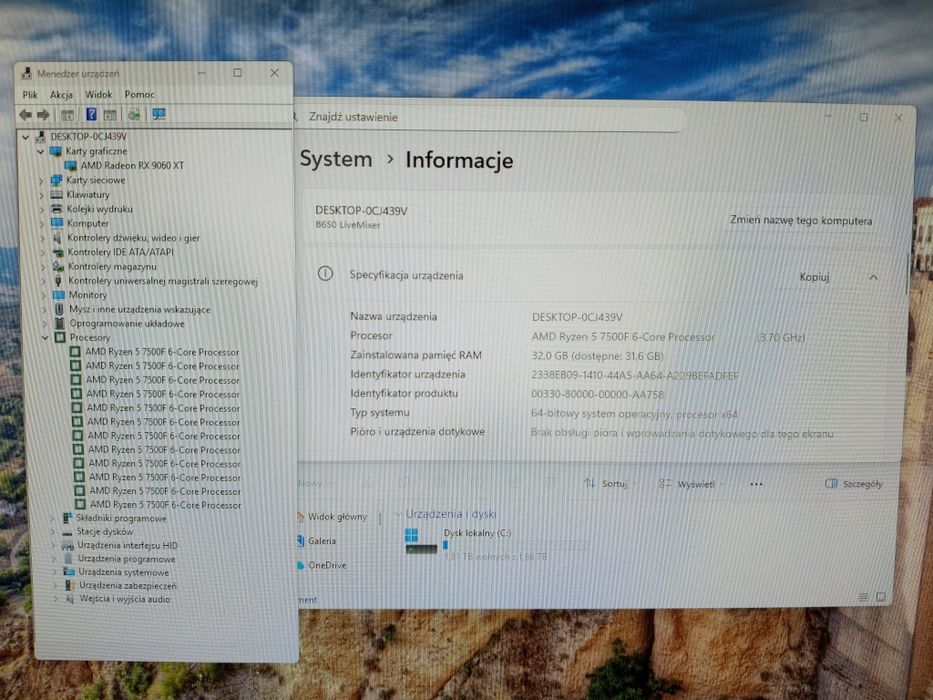Expand the Karty sieciowe branch
This screenshot has height=700, width=933.
coord(42,180)
